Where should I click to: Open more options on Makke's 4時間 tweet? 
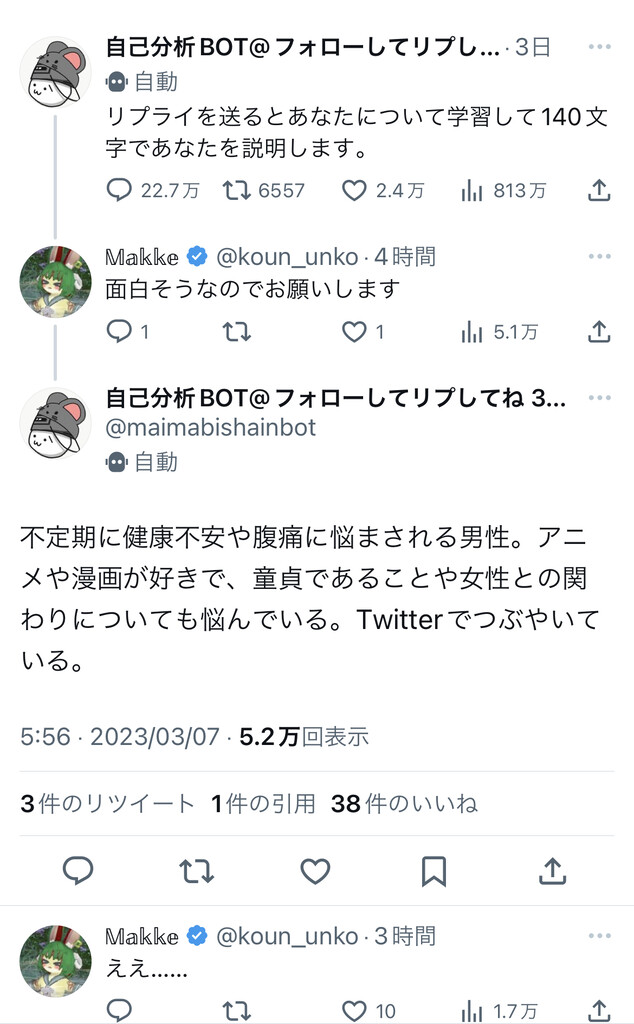pos(599,257)
